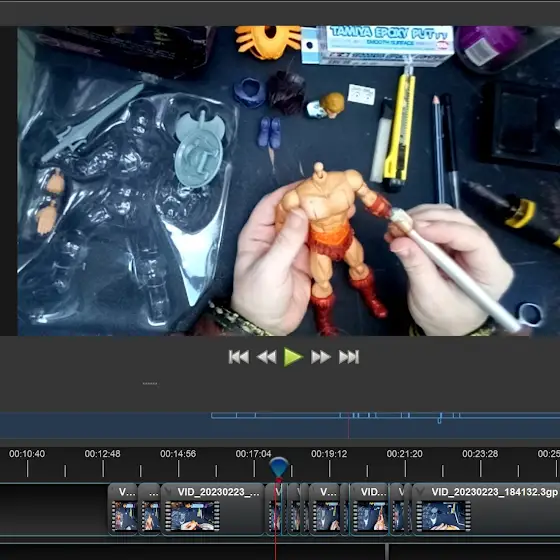Select the clip labeled VID_20230223_...
The height and width of the screenshot is (560, 560).
coord(212,509)
